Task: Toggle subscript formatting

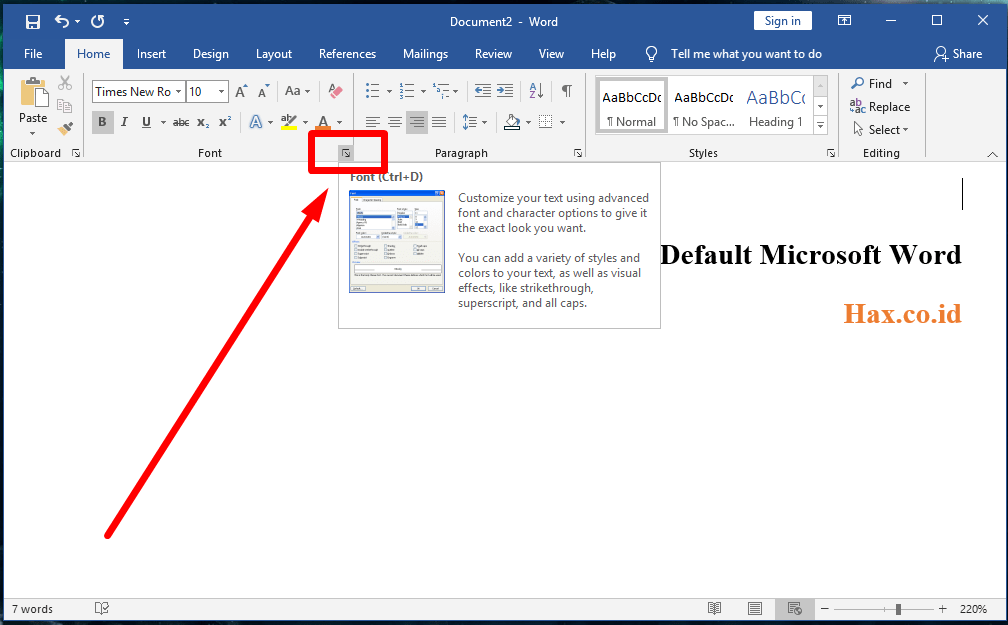Action: [x=202, y=122]
